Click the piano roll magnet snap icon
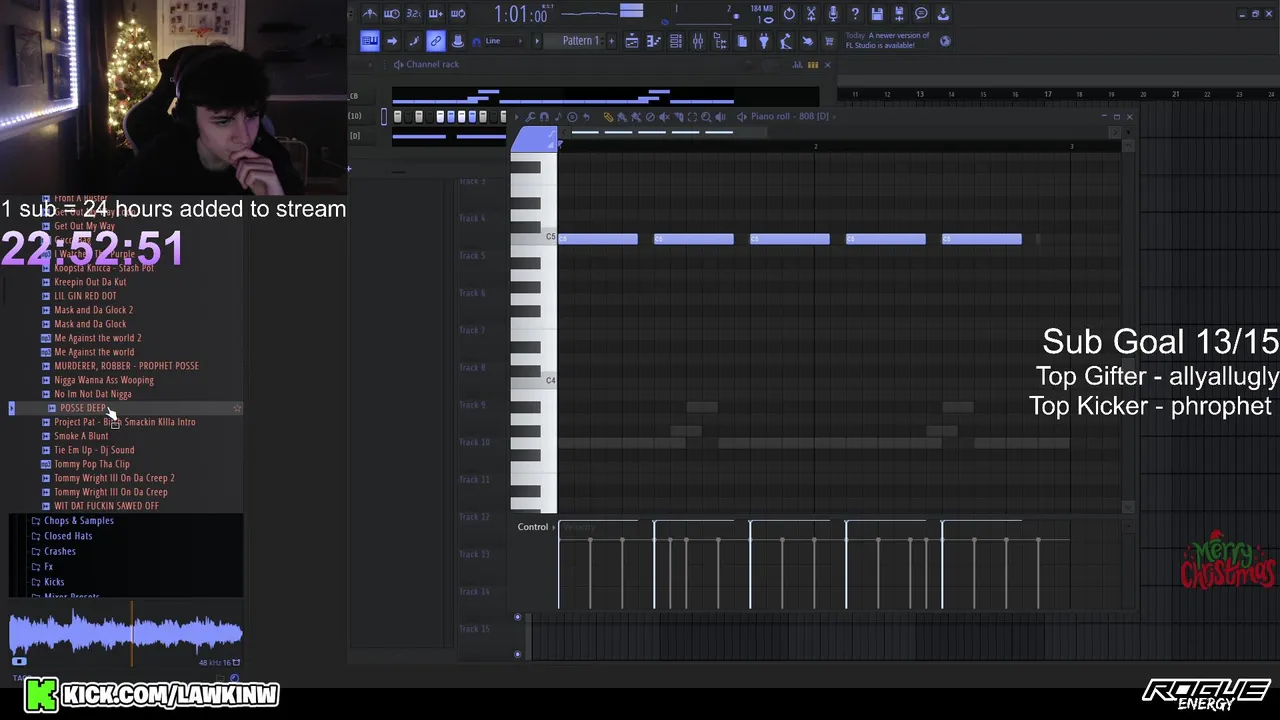 click(x=544, y=117)
